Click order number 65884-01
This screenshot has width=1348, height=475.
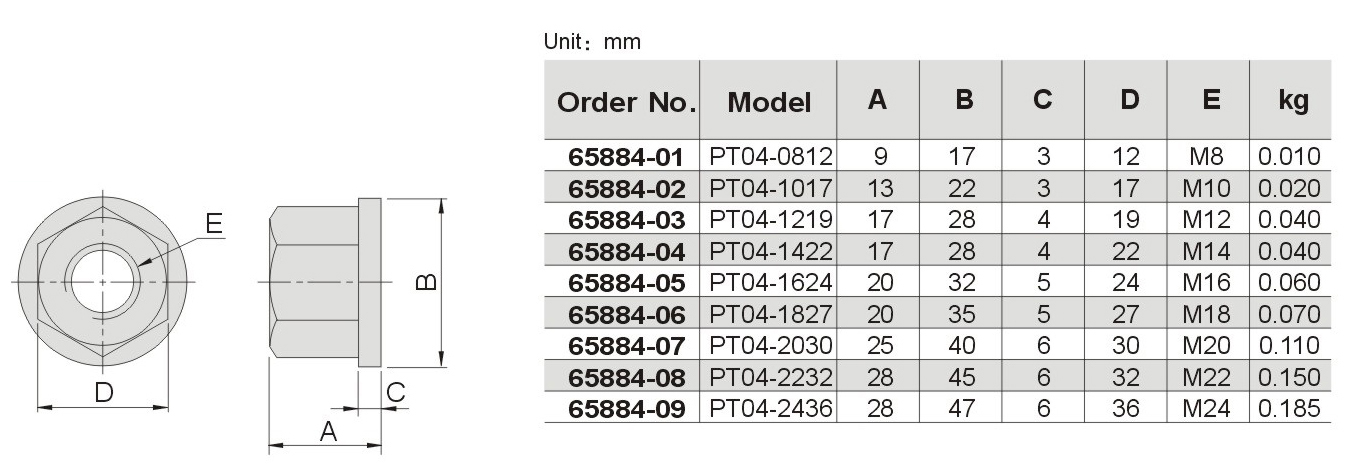(x=625, y=157)
